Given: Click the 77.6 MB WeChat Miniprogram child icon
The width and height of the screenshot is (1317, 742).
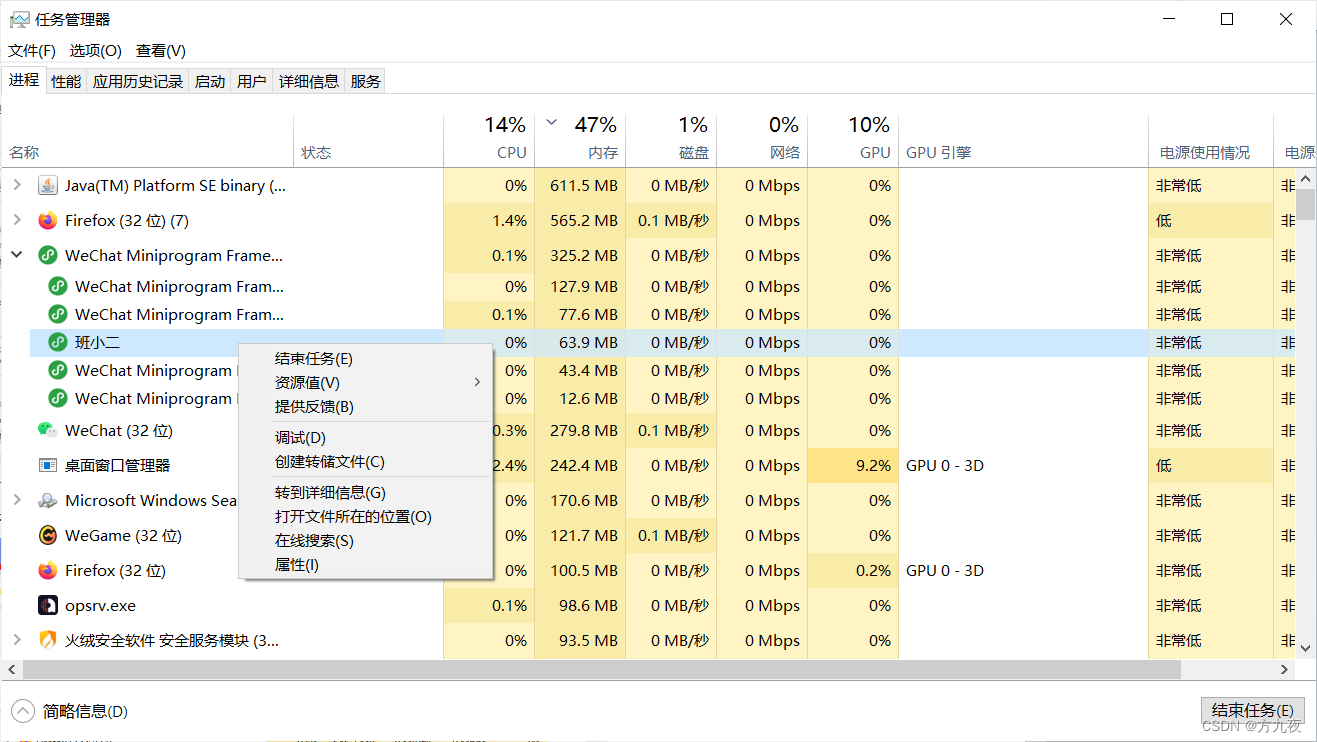Looking at the screenshot, I should point(58,315).
